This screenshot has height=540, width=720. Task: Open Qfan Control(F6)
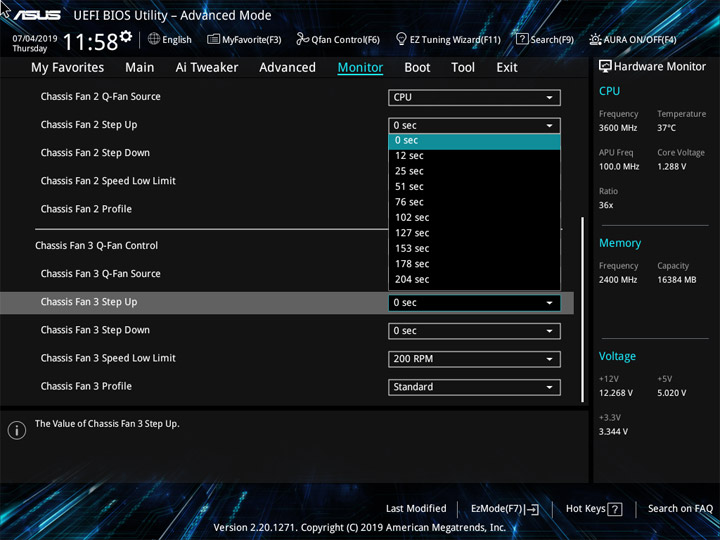point(338,39)
